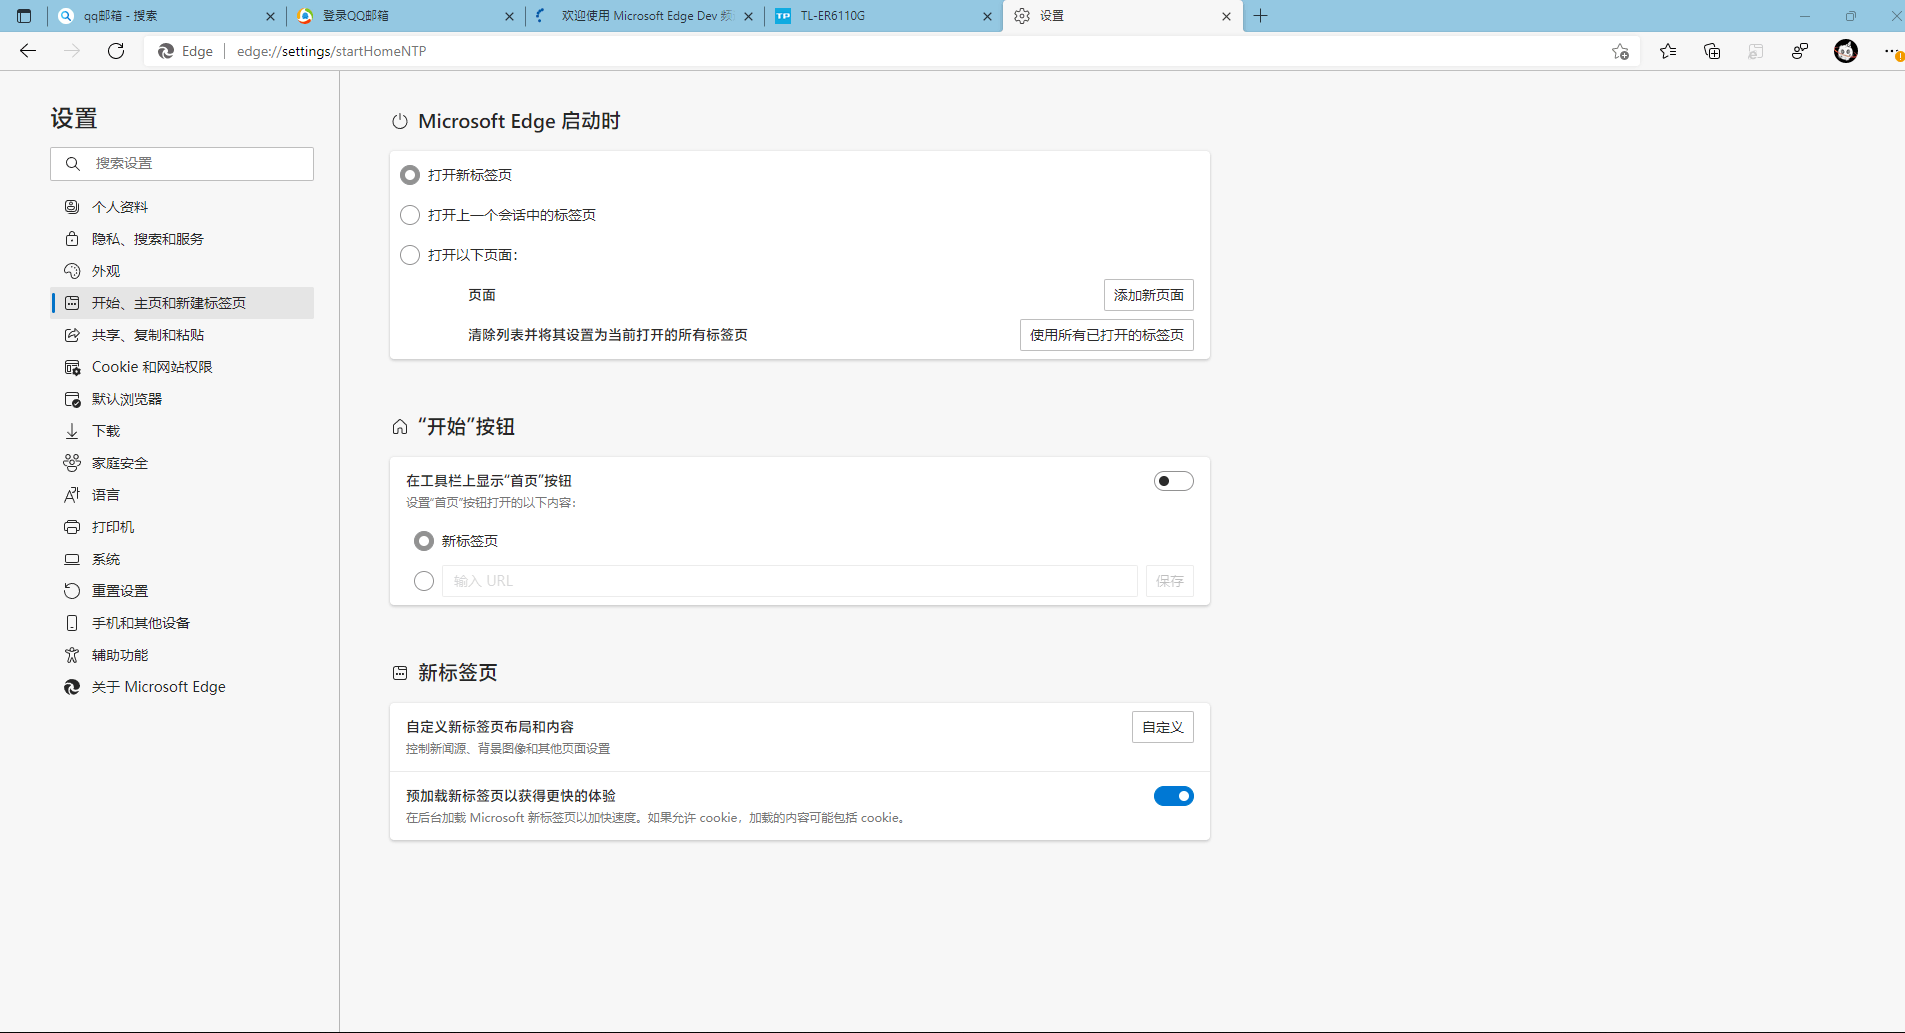The image size is (1905, 1033).
Task: Close the qq邮箱 - 搜索 tab
Action: click(x=270, y=16)
